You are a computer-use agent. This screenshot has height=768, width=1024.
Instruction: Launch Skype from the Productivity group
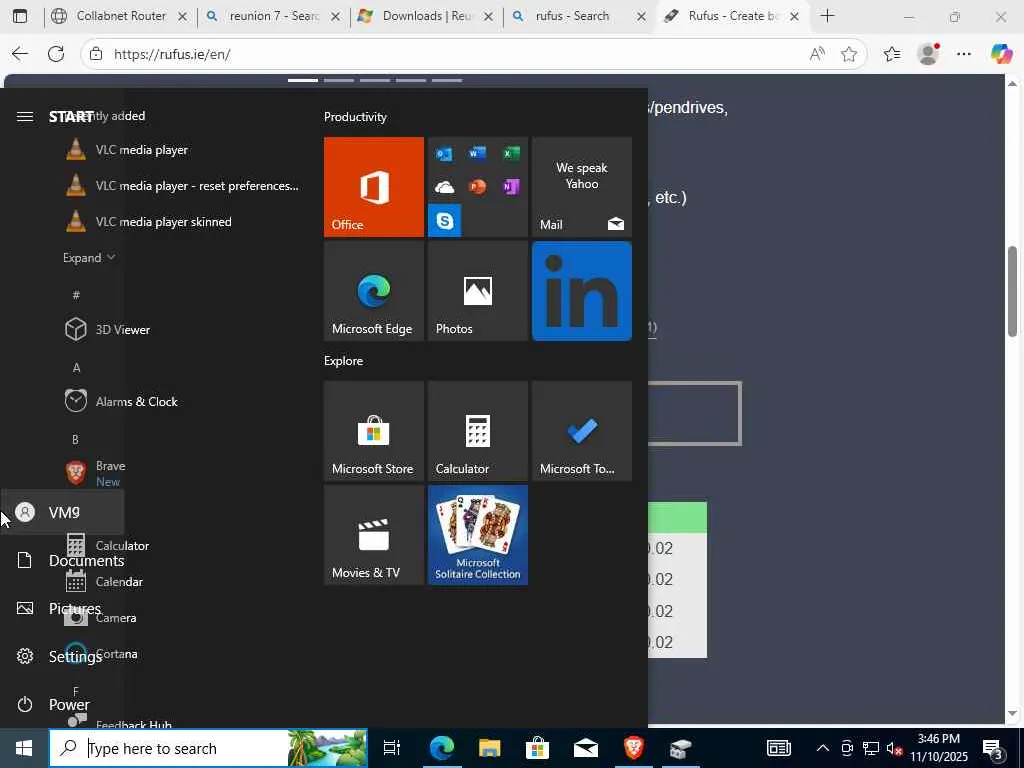click(x=445, y=221)
